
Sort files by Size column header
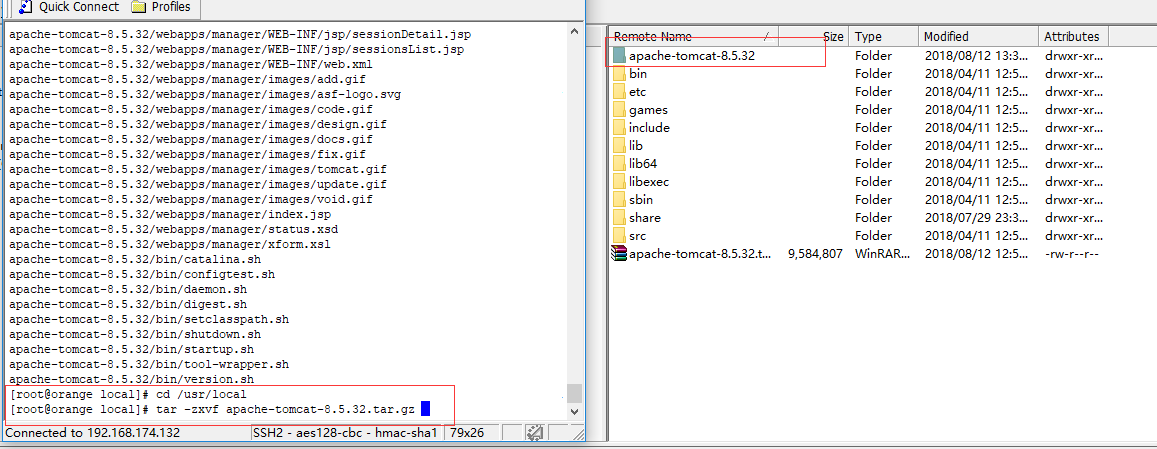pos(814,36)
